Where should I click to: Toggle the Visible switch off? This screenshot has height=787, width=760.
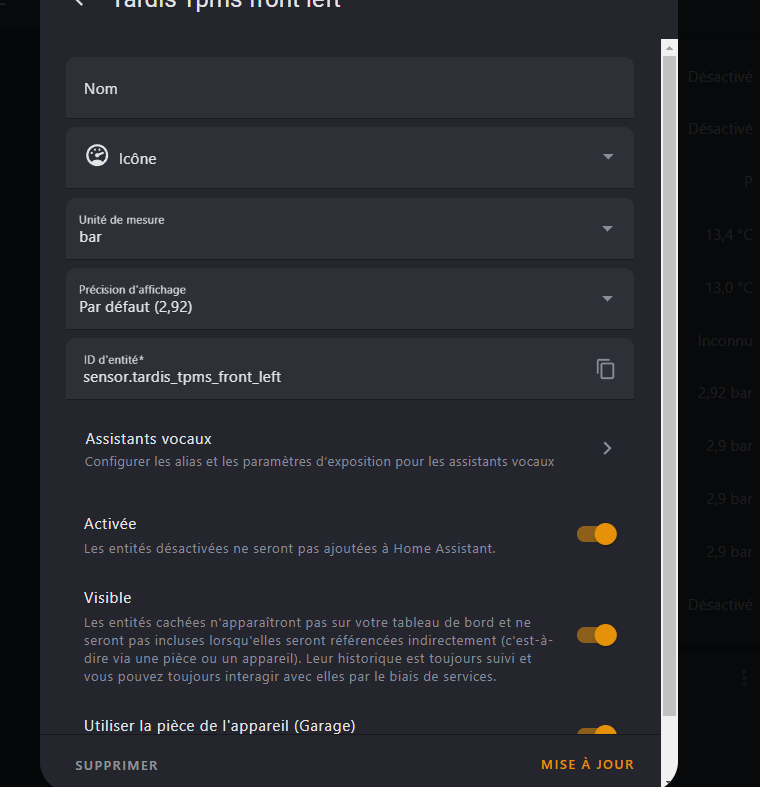tap(597, 634)
